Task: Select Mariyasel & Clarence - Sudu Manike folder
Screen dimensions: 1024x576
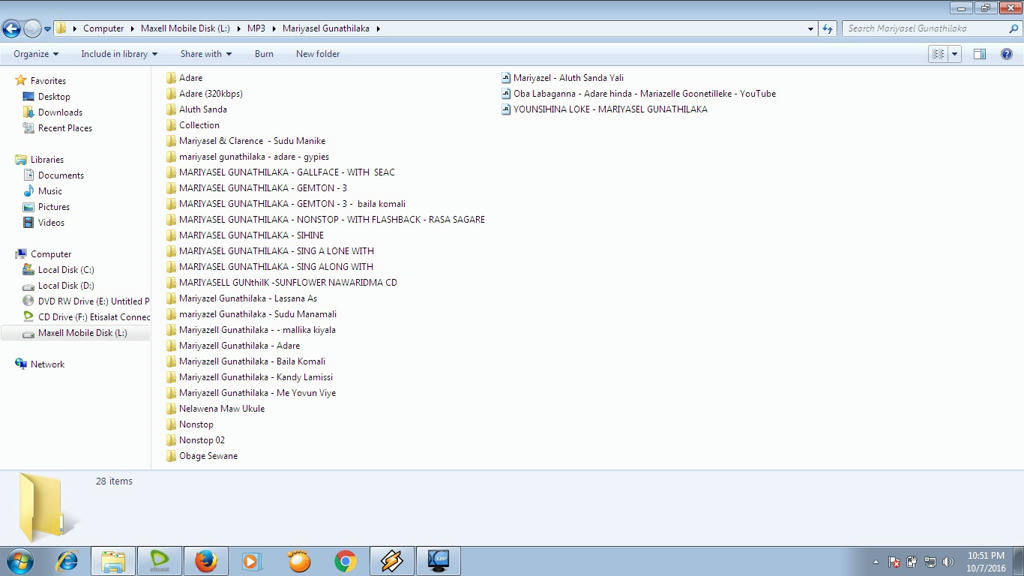Action: 252,140
